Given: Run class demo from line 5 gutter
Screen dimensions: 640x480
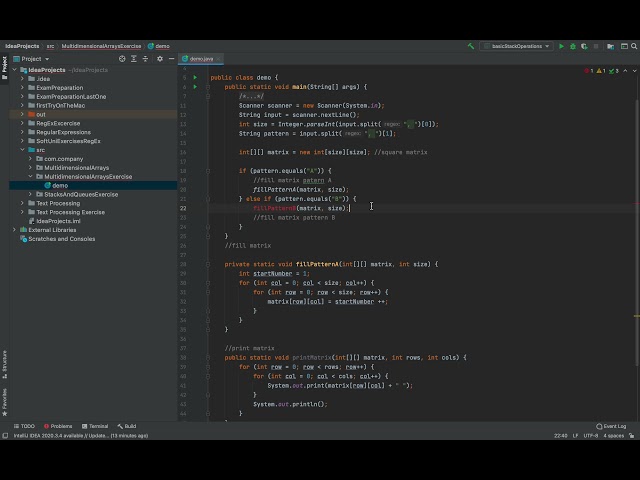Looking at the screenshot, I should (195, 77).
